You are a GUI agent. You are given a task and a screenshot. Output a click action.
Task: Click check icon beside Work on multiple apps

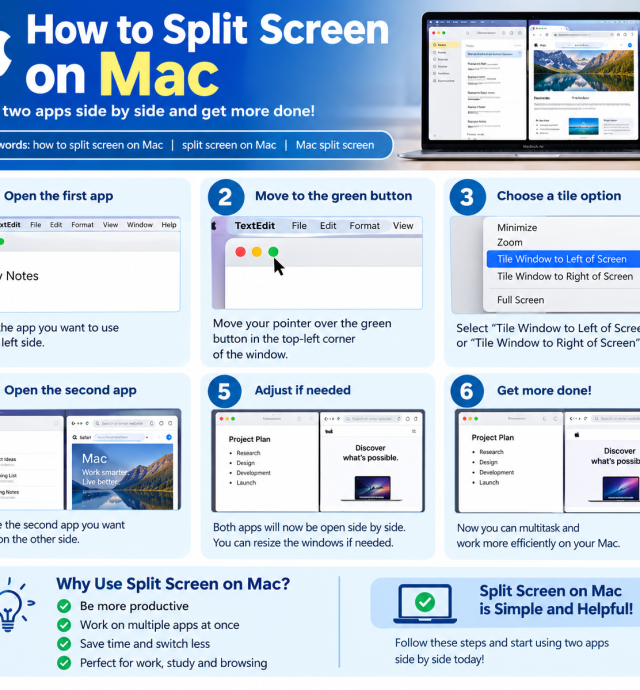(x=64, y=625)
